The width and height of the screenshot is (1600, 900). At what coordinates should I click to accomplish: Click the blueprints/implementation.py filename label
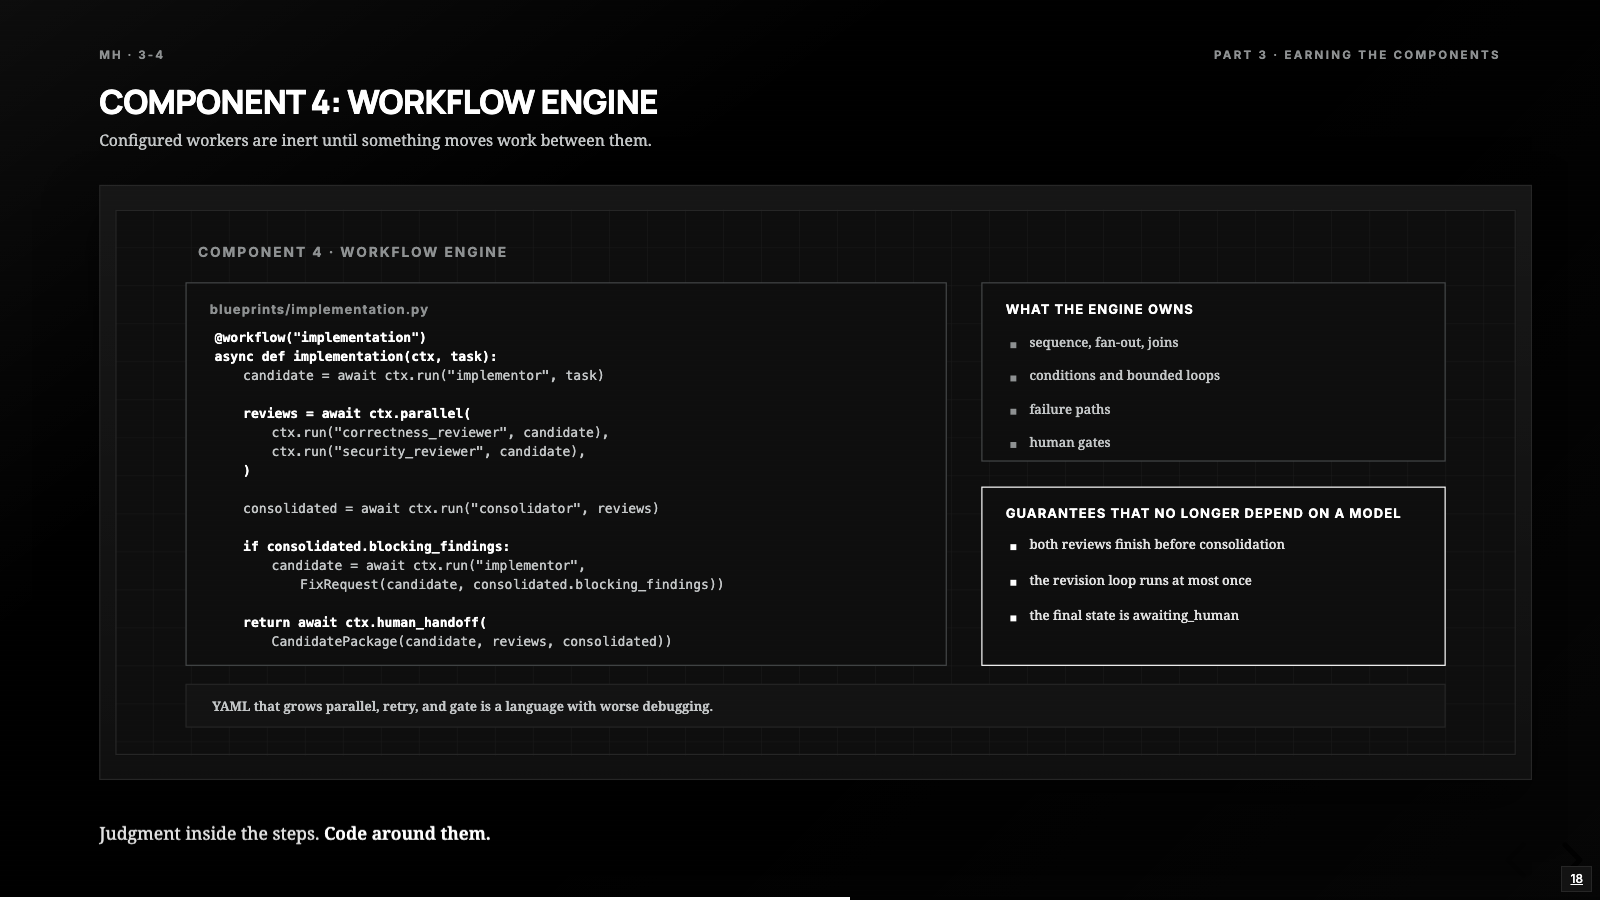tap(319, 310)
